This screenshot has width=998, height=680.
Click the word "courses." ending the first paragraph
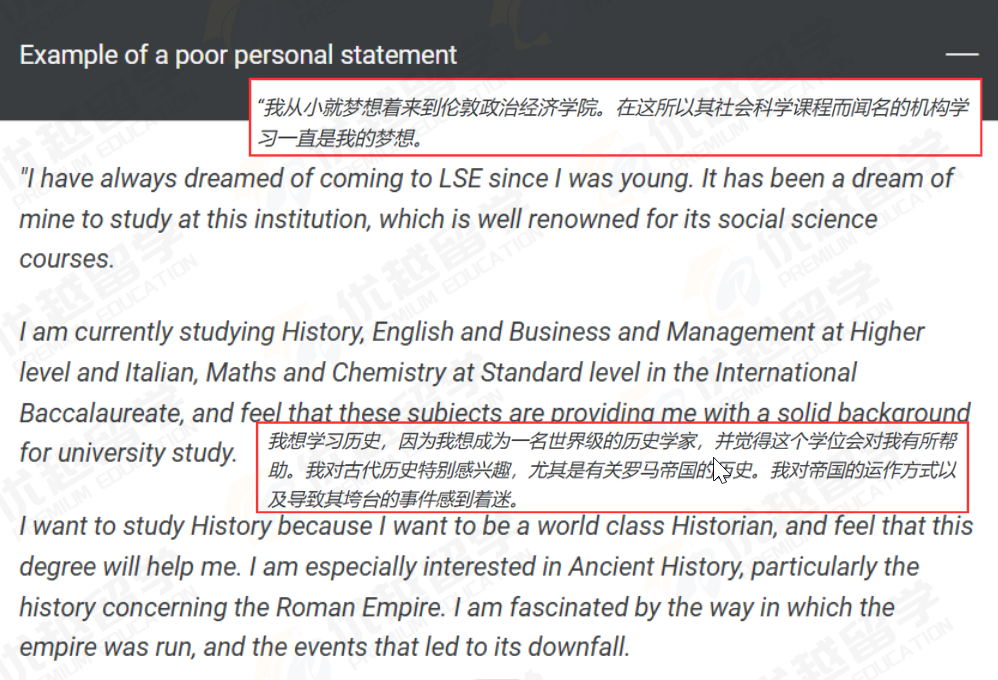tap(66, 259)
